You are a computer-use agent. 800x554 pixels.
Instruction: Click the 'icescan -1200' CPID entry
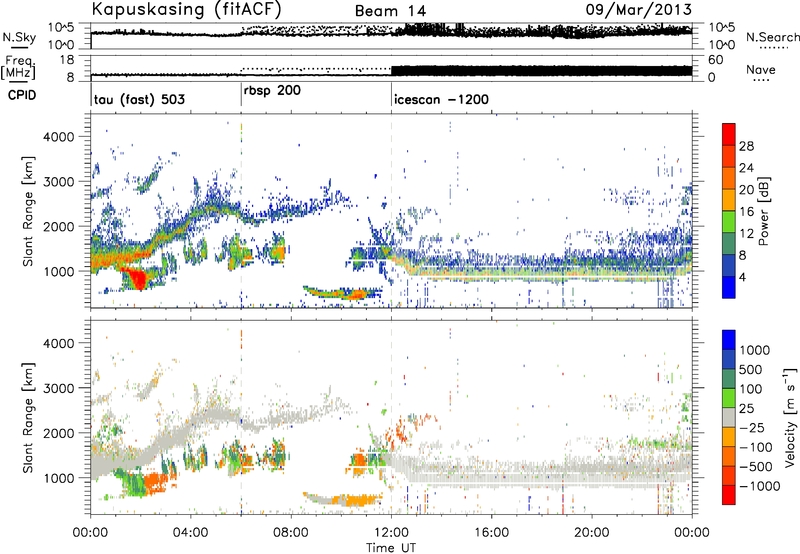tap(441, 99)
